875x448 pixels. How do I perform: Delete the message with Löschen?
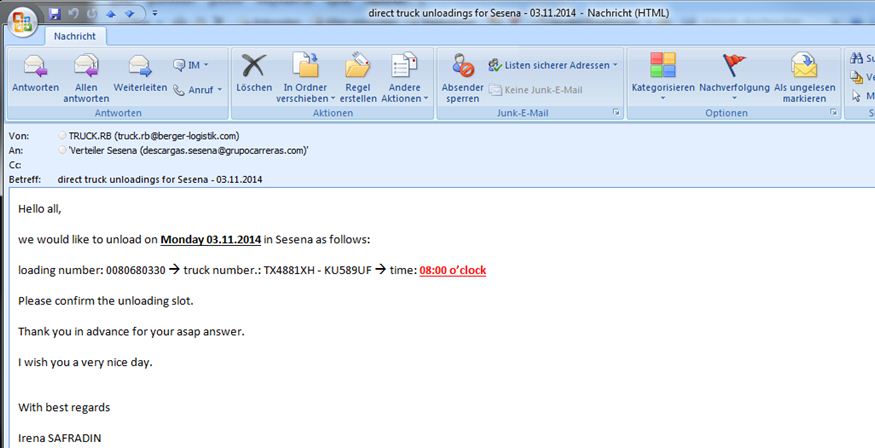(x=254, y=73)
